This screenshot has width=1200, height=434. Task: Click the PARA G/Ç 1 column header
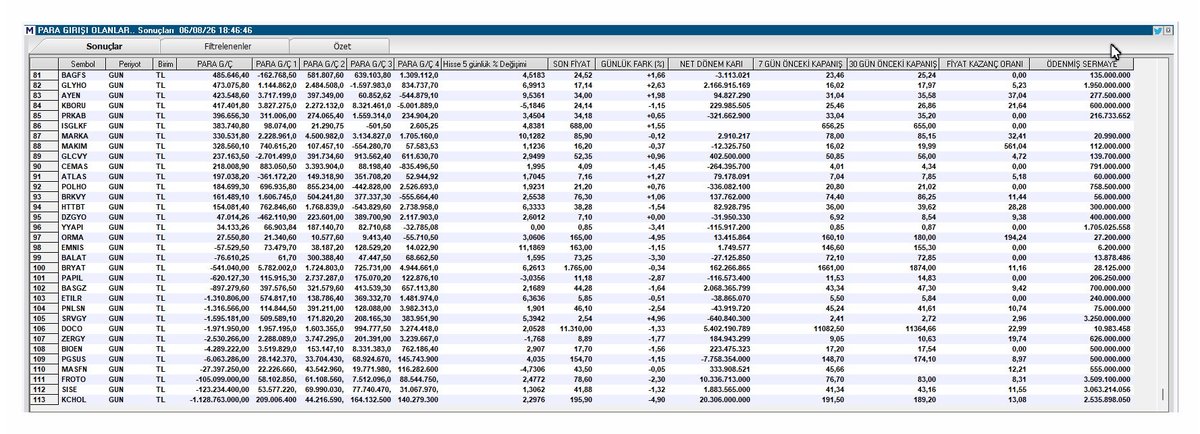tap(277, 63)
